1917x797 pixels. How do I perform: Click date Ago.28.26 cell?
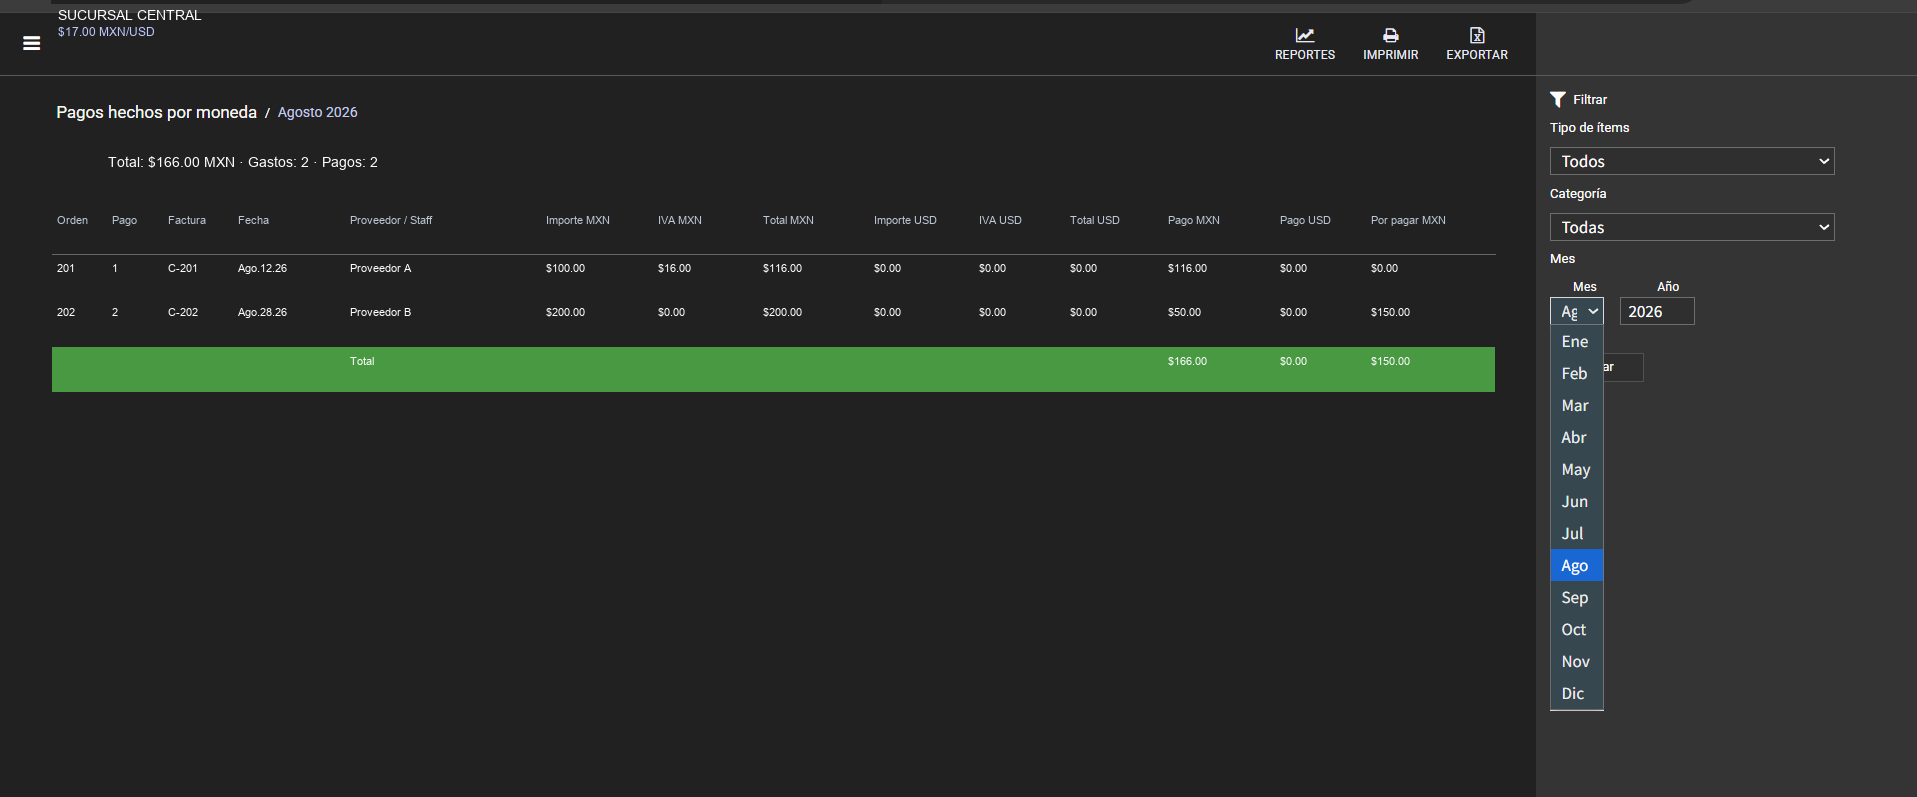tap(262, 312)
